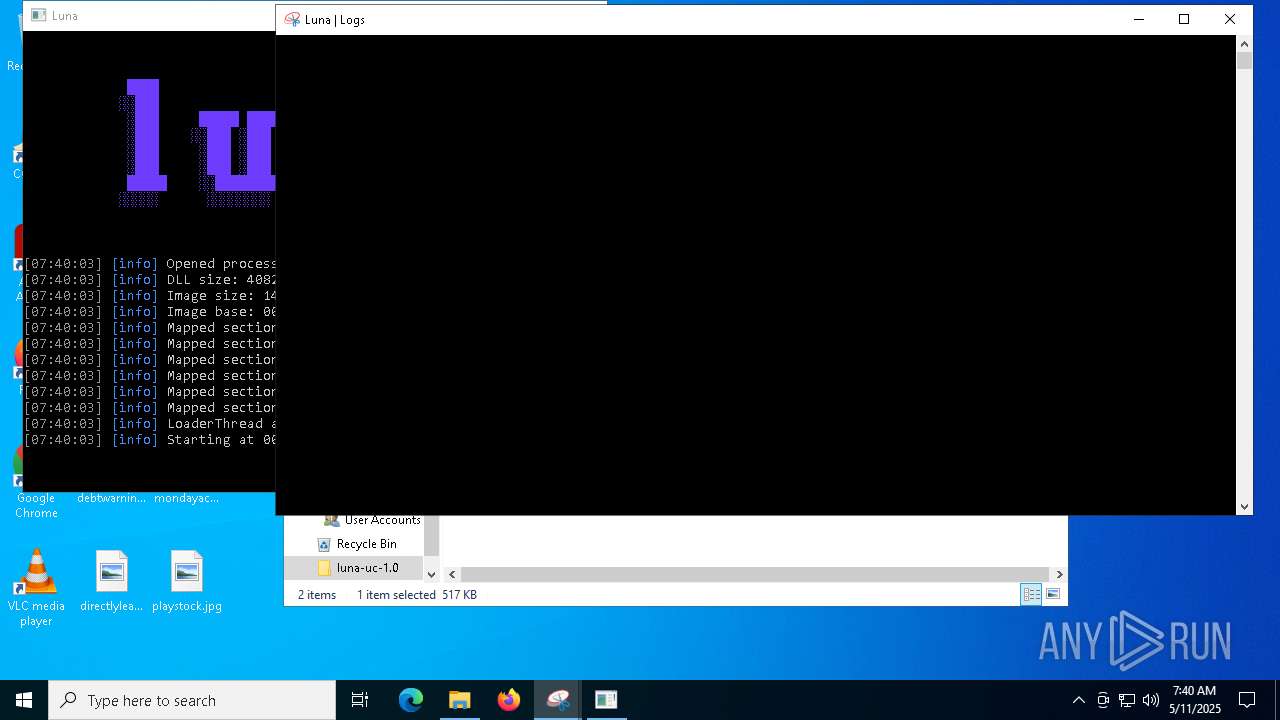Close the Luna Logs window

coord(1230,19)
